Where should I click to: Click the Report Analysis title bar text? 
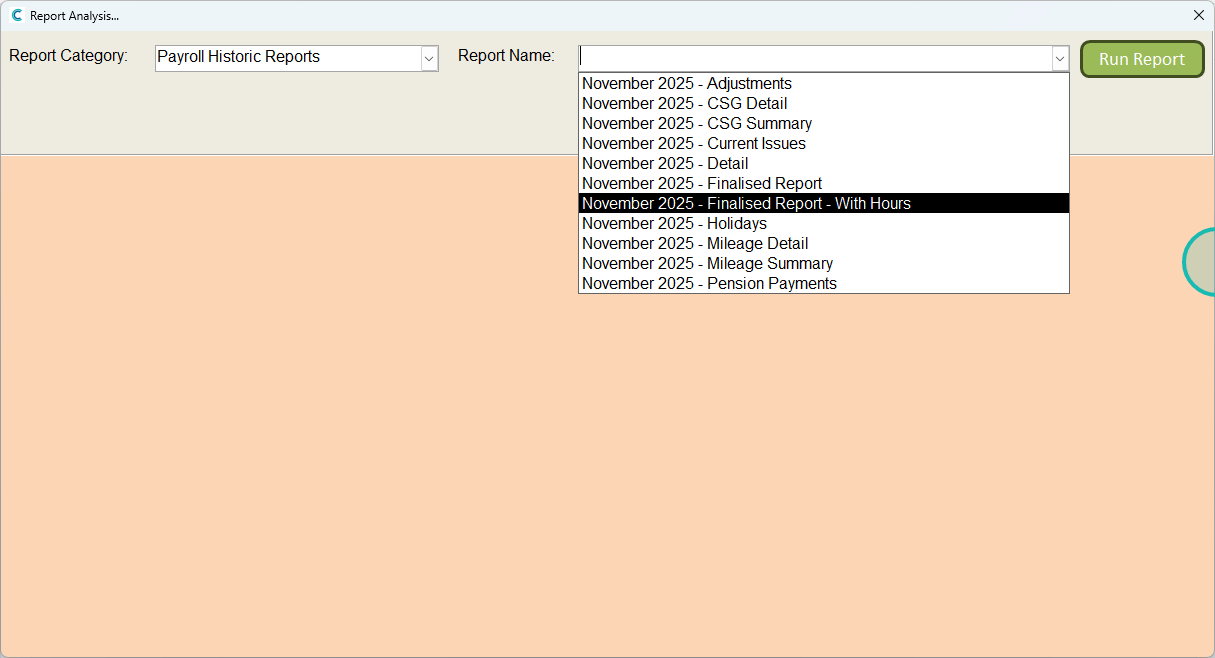(74, 16)
